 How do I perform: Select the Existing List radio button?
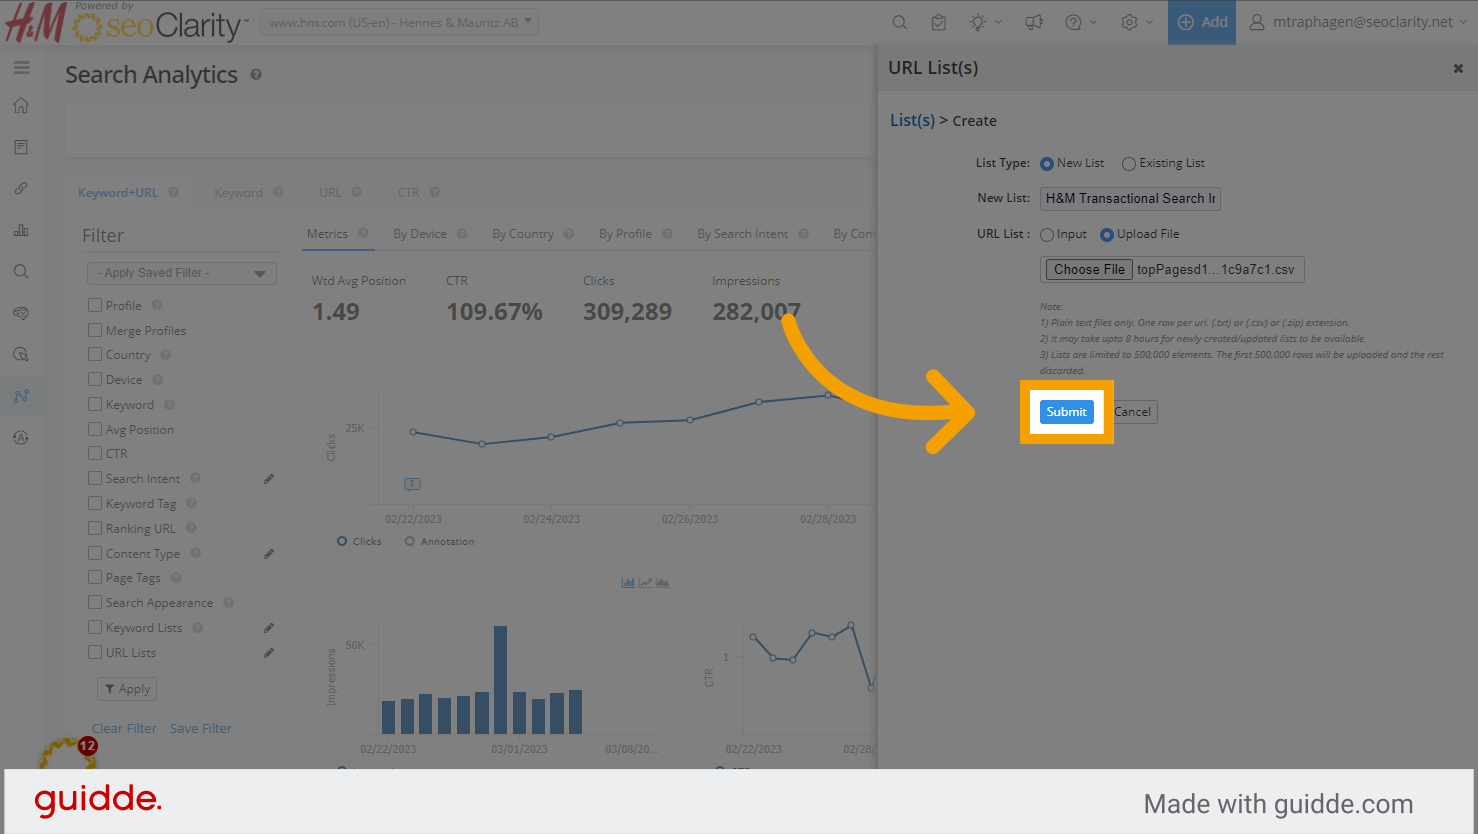1129,164
